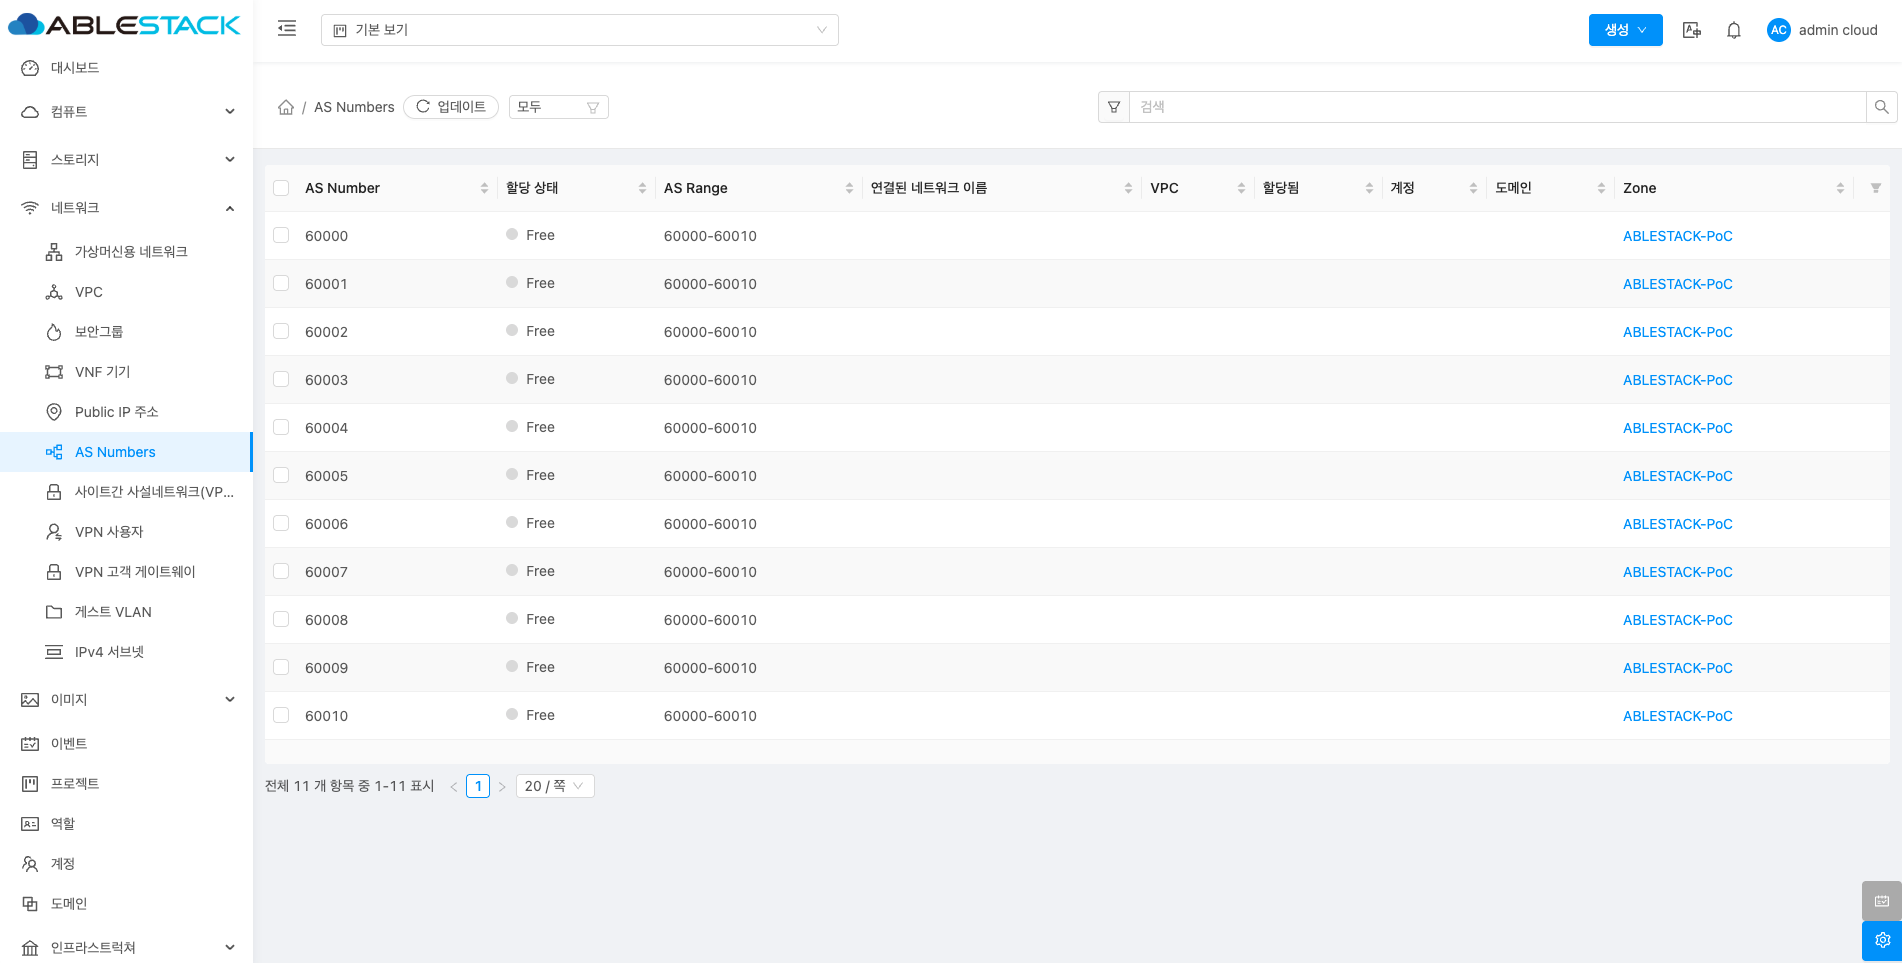Viewport: 1902px width, 963px height.
Task: Open the 기본 보기 view dropdown
Action: [579, 30]
